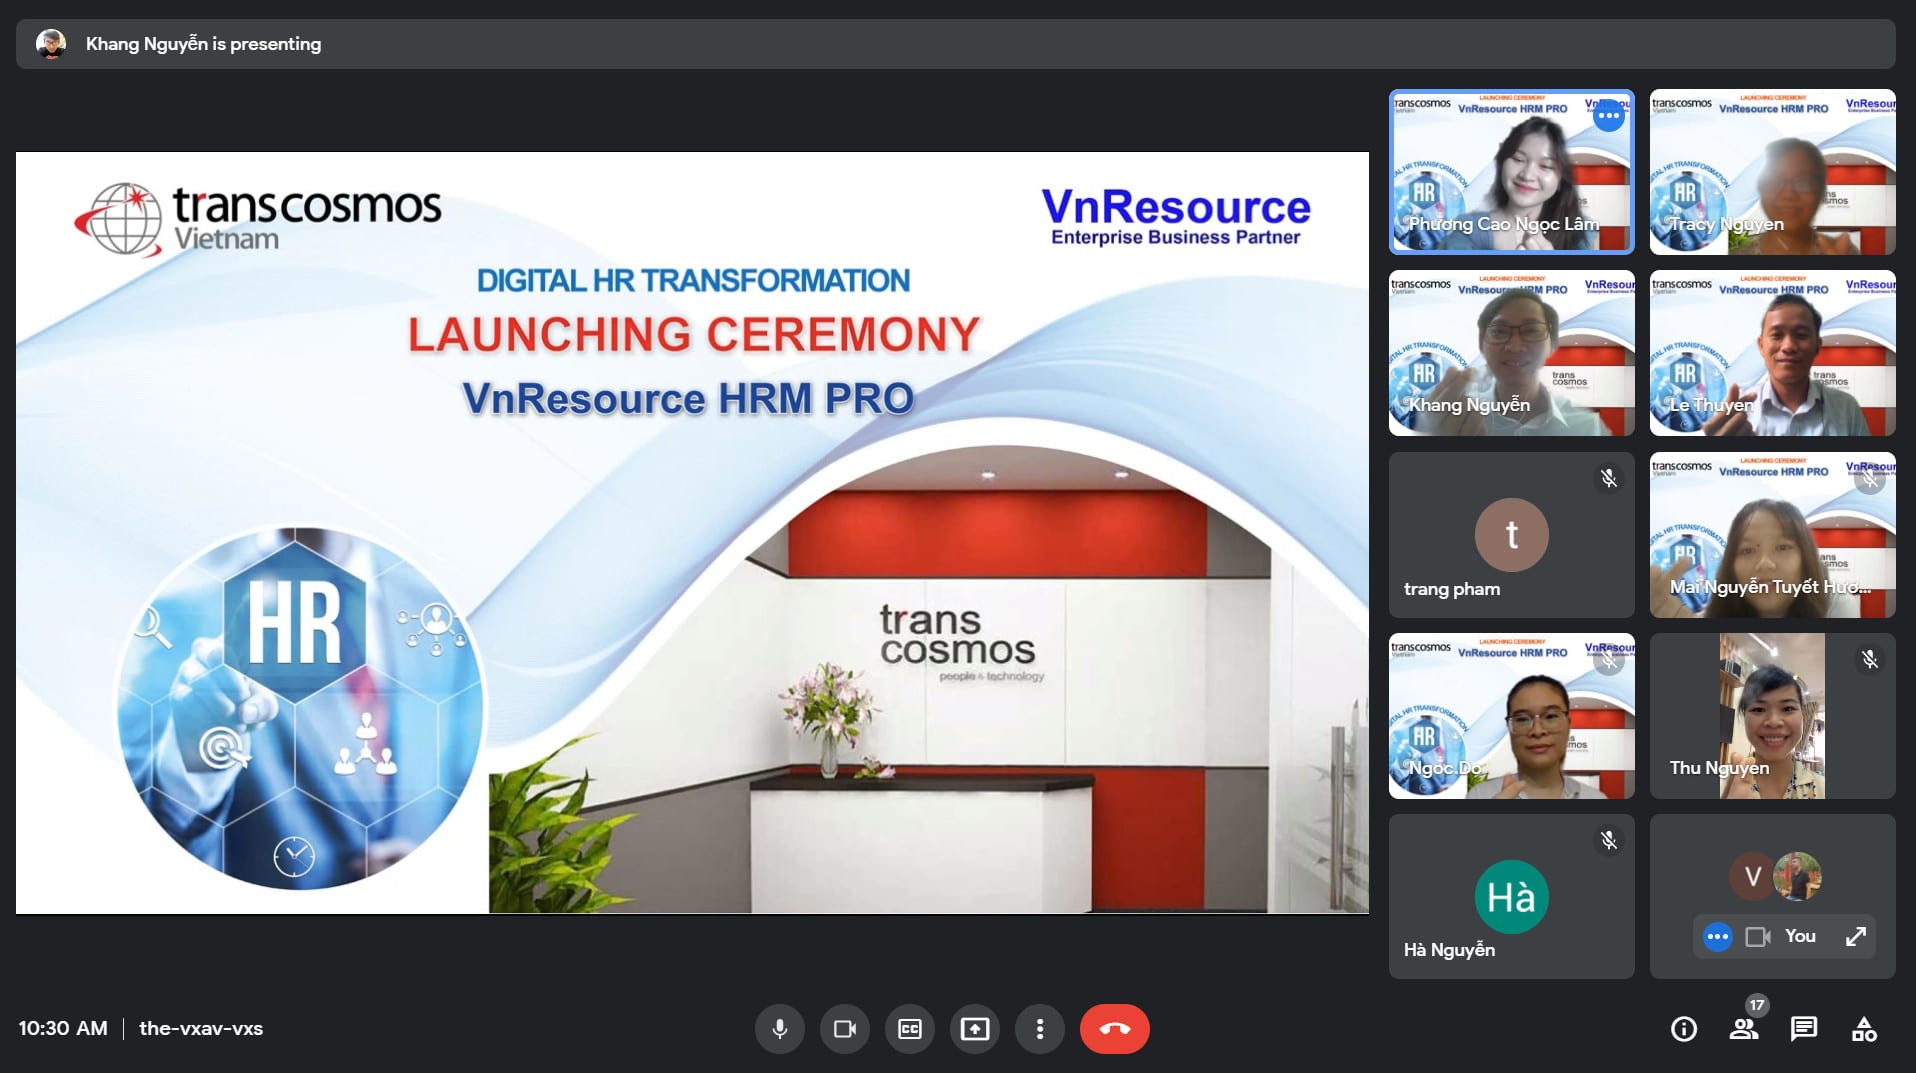This screenshot has width=1916, height=1073.
Task: Click the 17 participants count badge
Action: tap(1757, 1005)
